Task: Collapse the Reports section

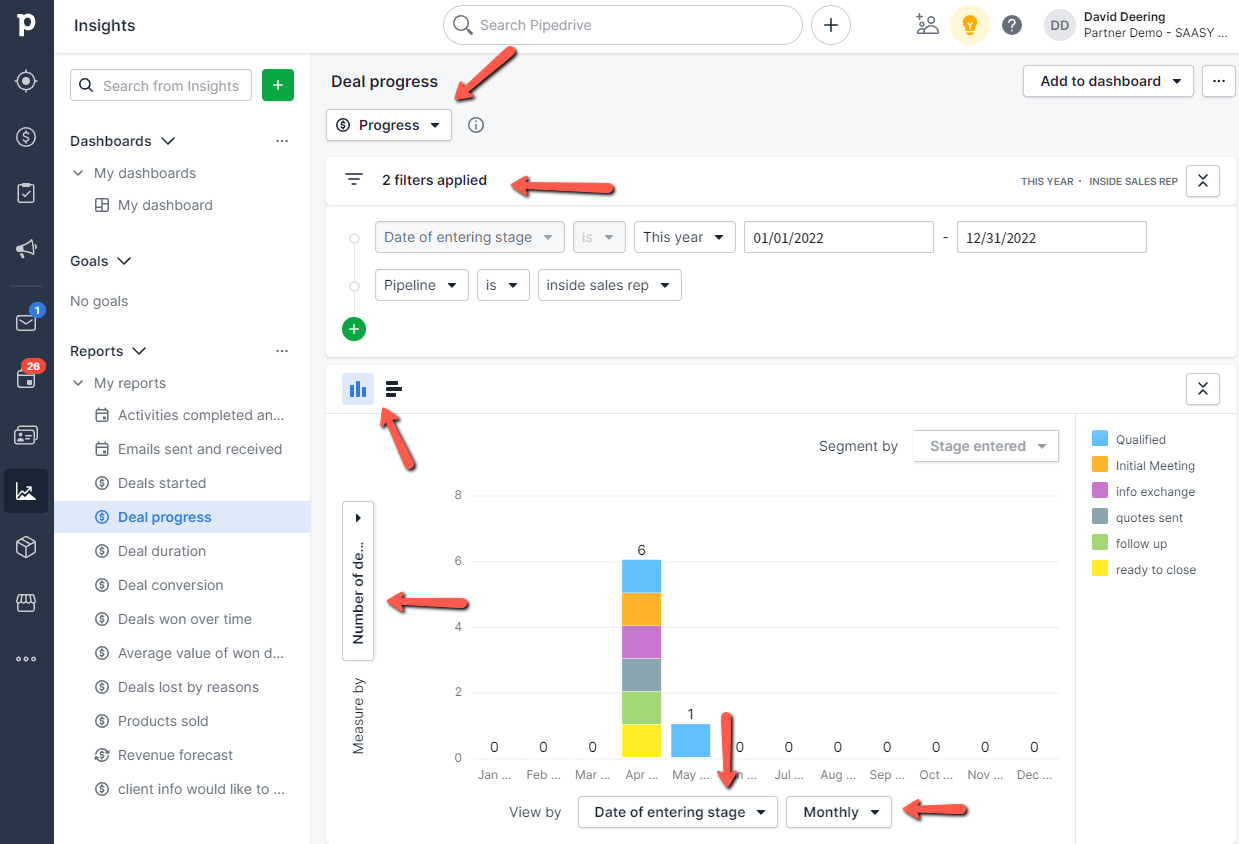Action: click(x=139, y=351)
